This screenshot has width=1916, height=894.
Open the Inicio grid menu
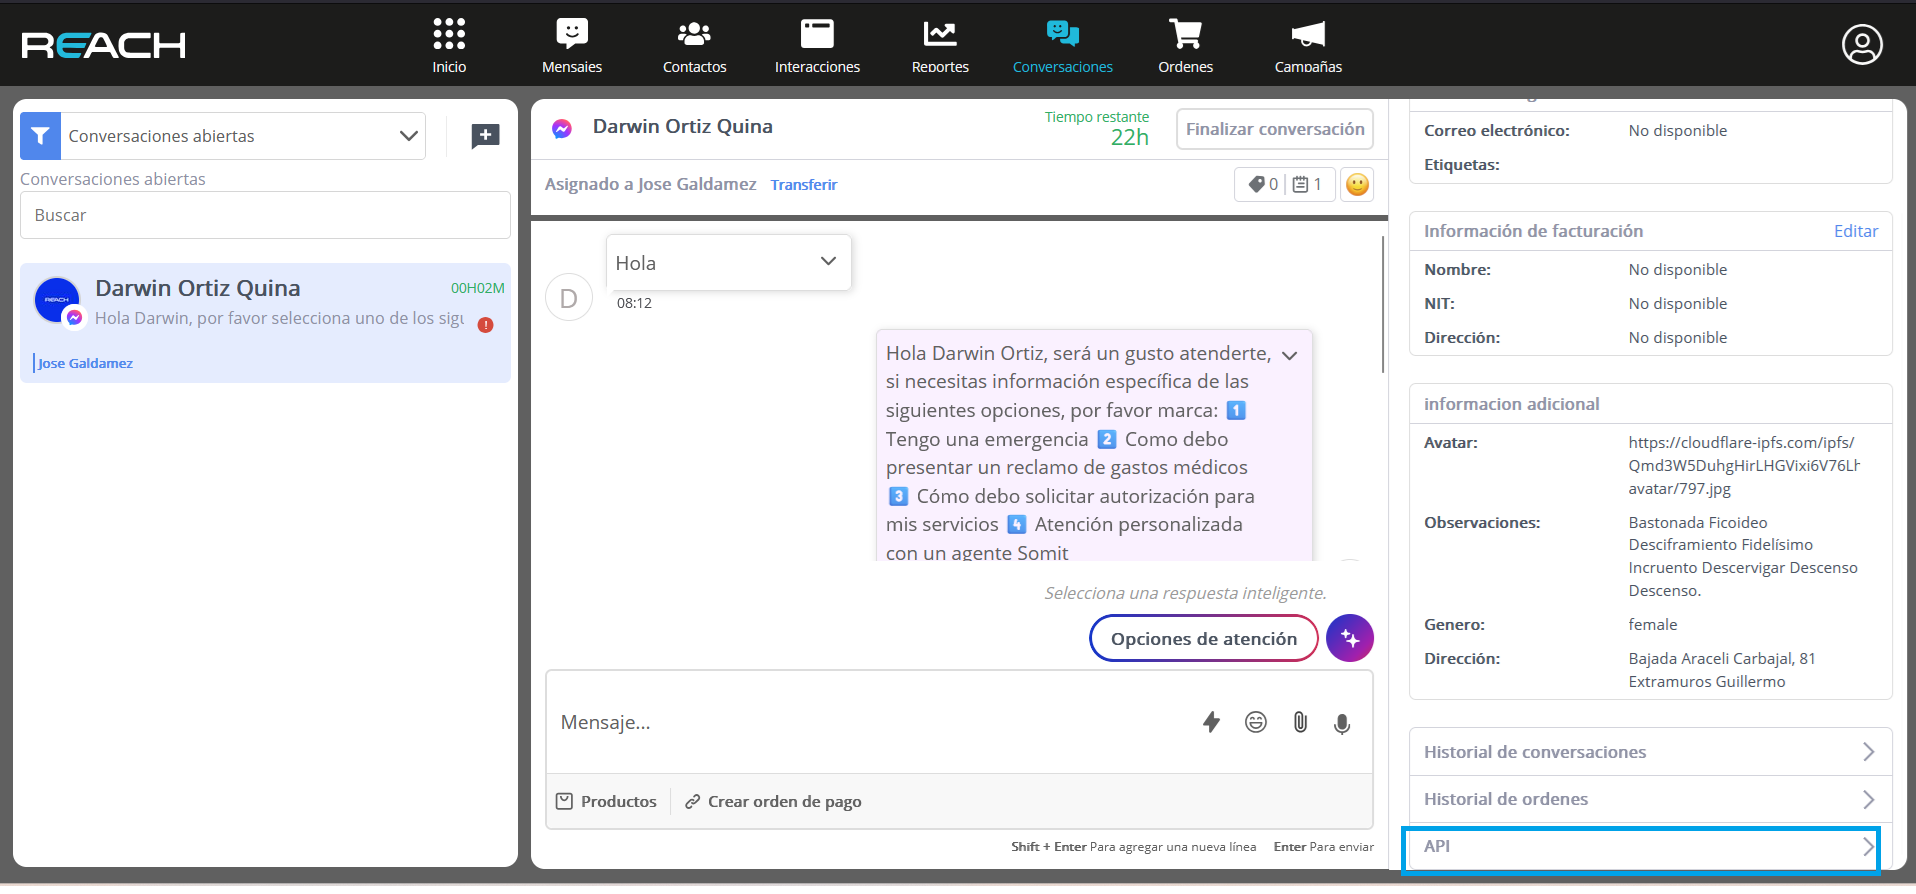(x=449, y=45)
